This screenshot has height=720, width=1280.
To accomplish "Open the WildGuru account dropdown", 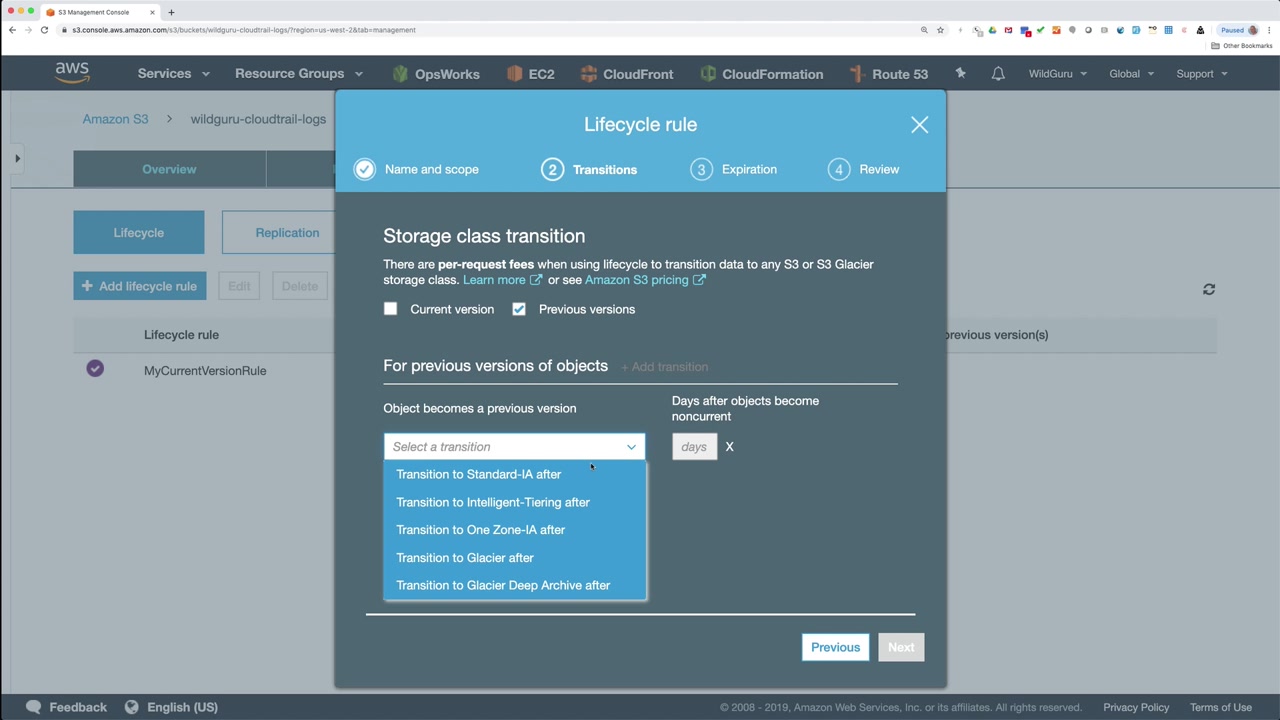I will [x=1058, y=74].
